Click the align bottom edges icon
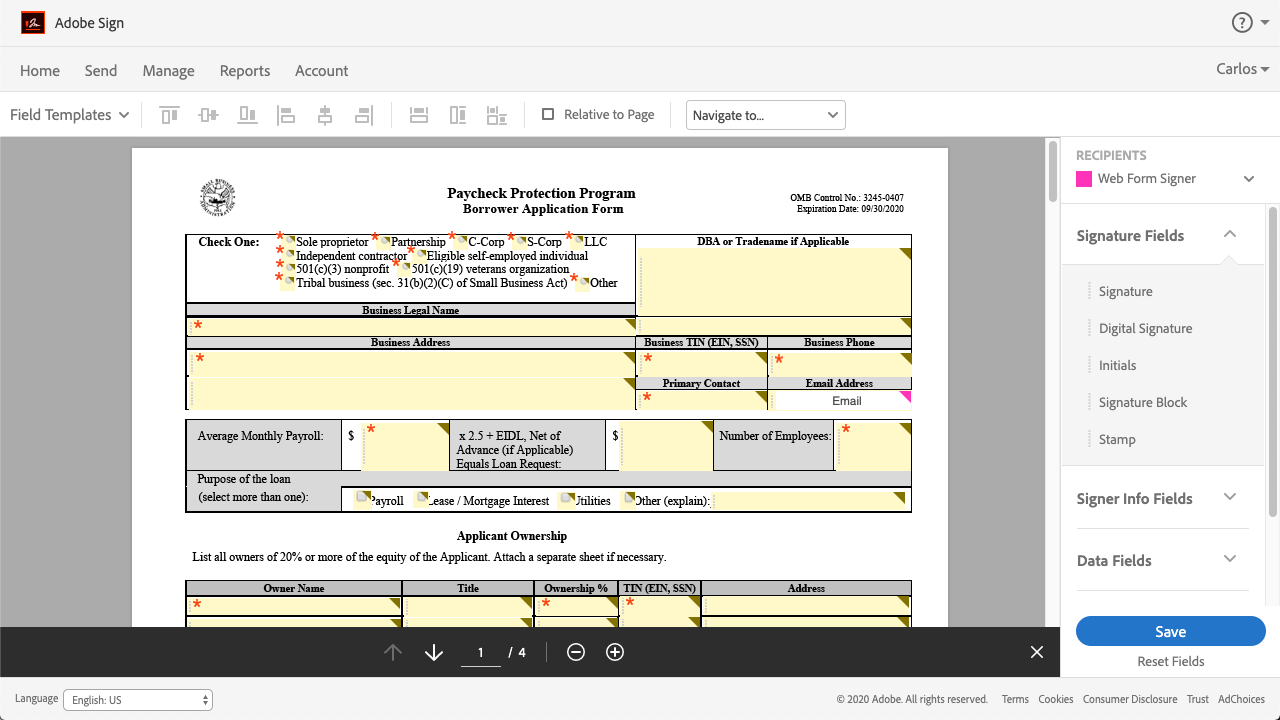 click(247, 115)
